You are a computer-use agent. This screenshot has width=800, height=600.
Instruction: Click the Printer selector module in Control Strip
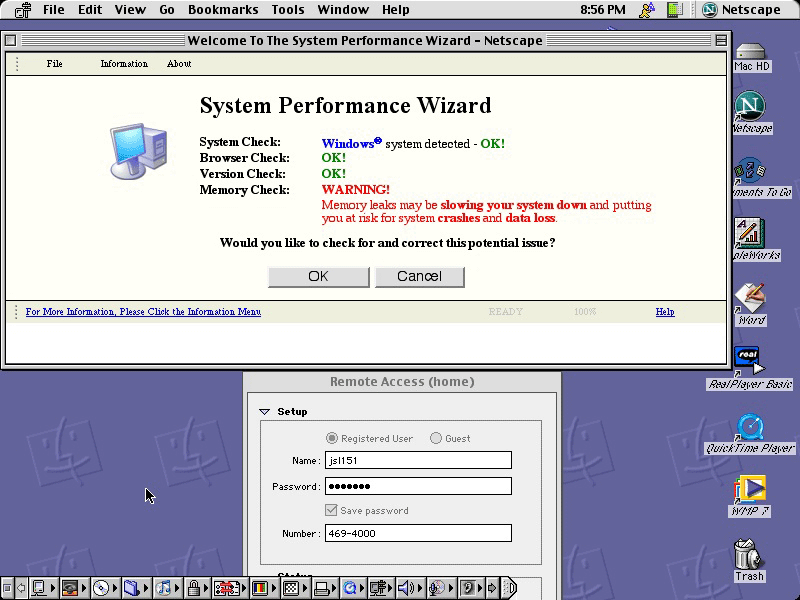pos(321,588)
